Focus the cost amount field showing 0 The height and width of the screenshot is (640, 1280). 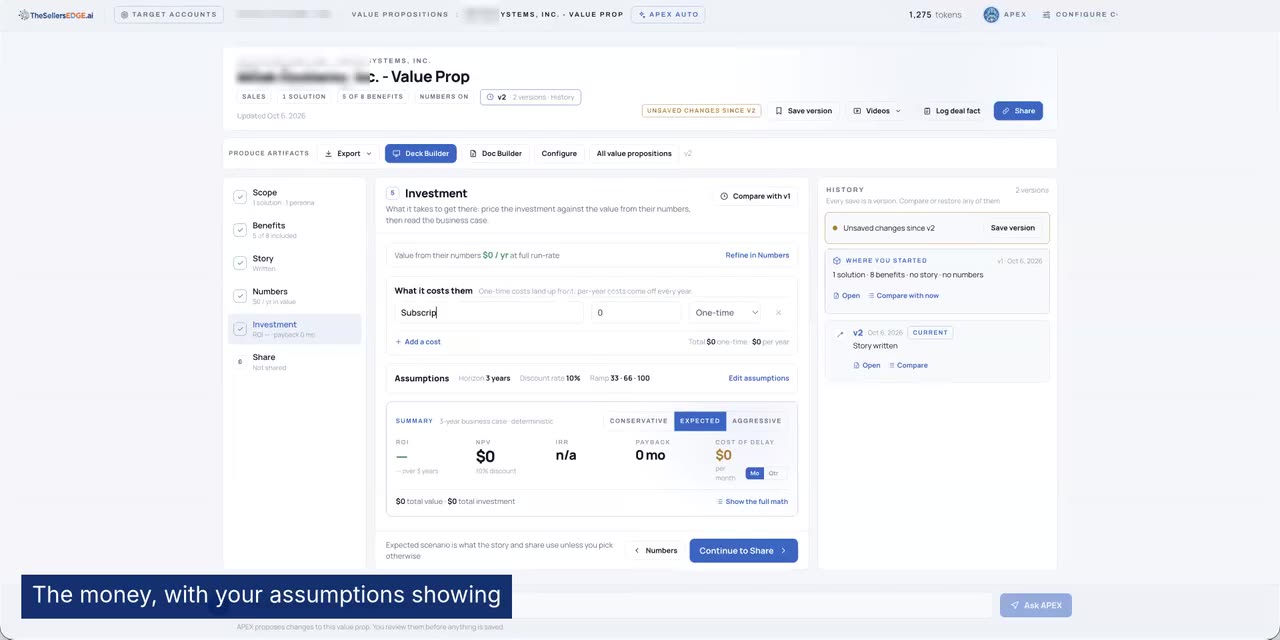tap(636, 313)
